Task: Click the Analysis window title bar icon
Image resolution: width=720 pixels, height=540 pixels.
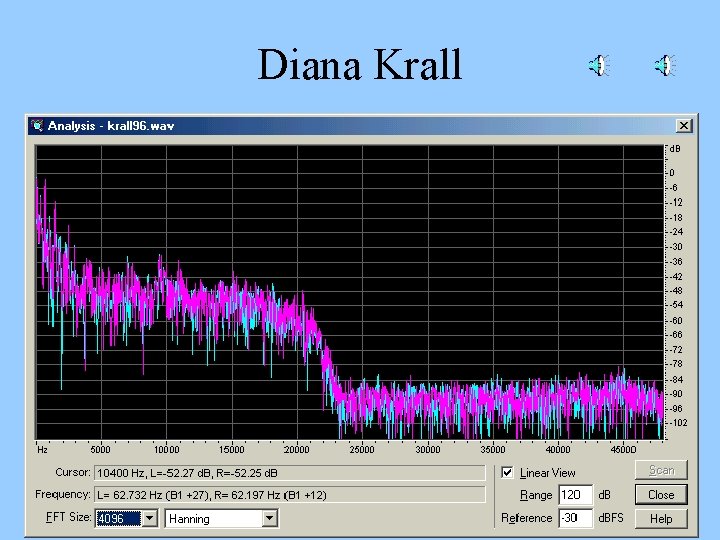Action: 37,125
